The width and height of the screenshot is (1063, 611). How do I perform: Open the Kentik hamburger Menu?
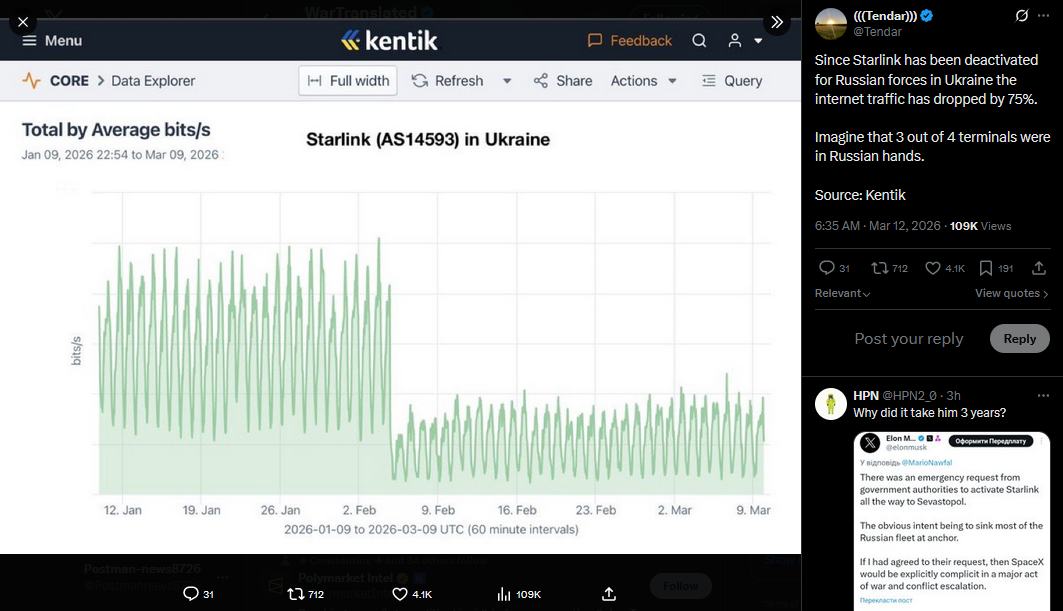pos(52,41)
